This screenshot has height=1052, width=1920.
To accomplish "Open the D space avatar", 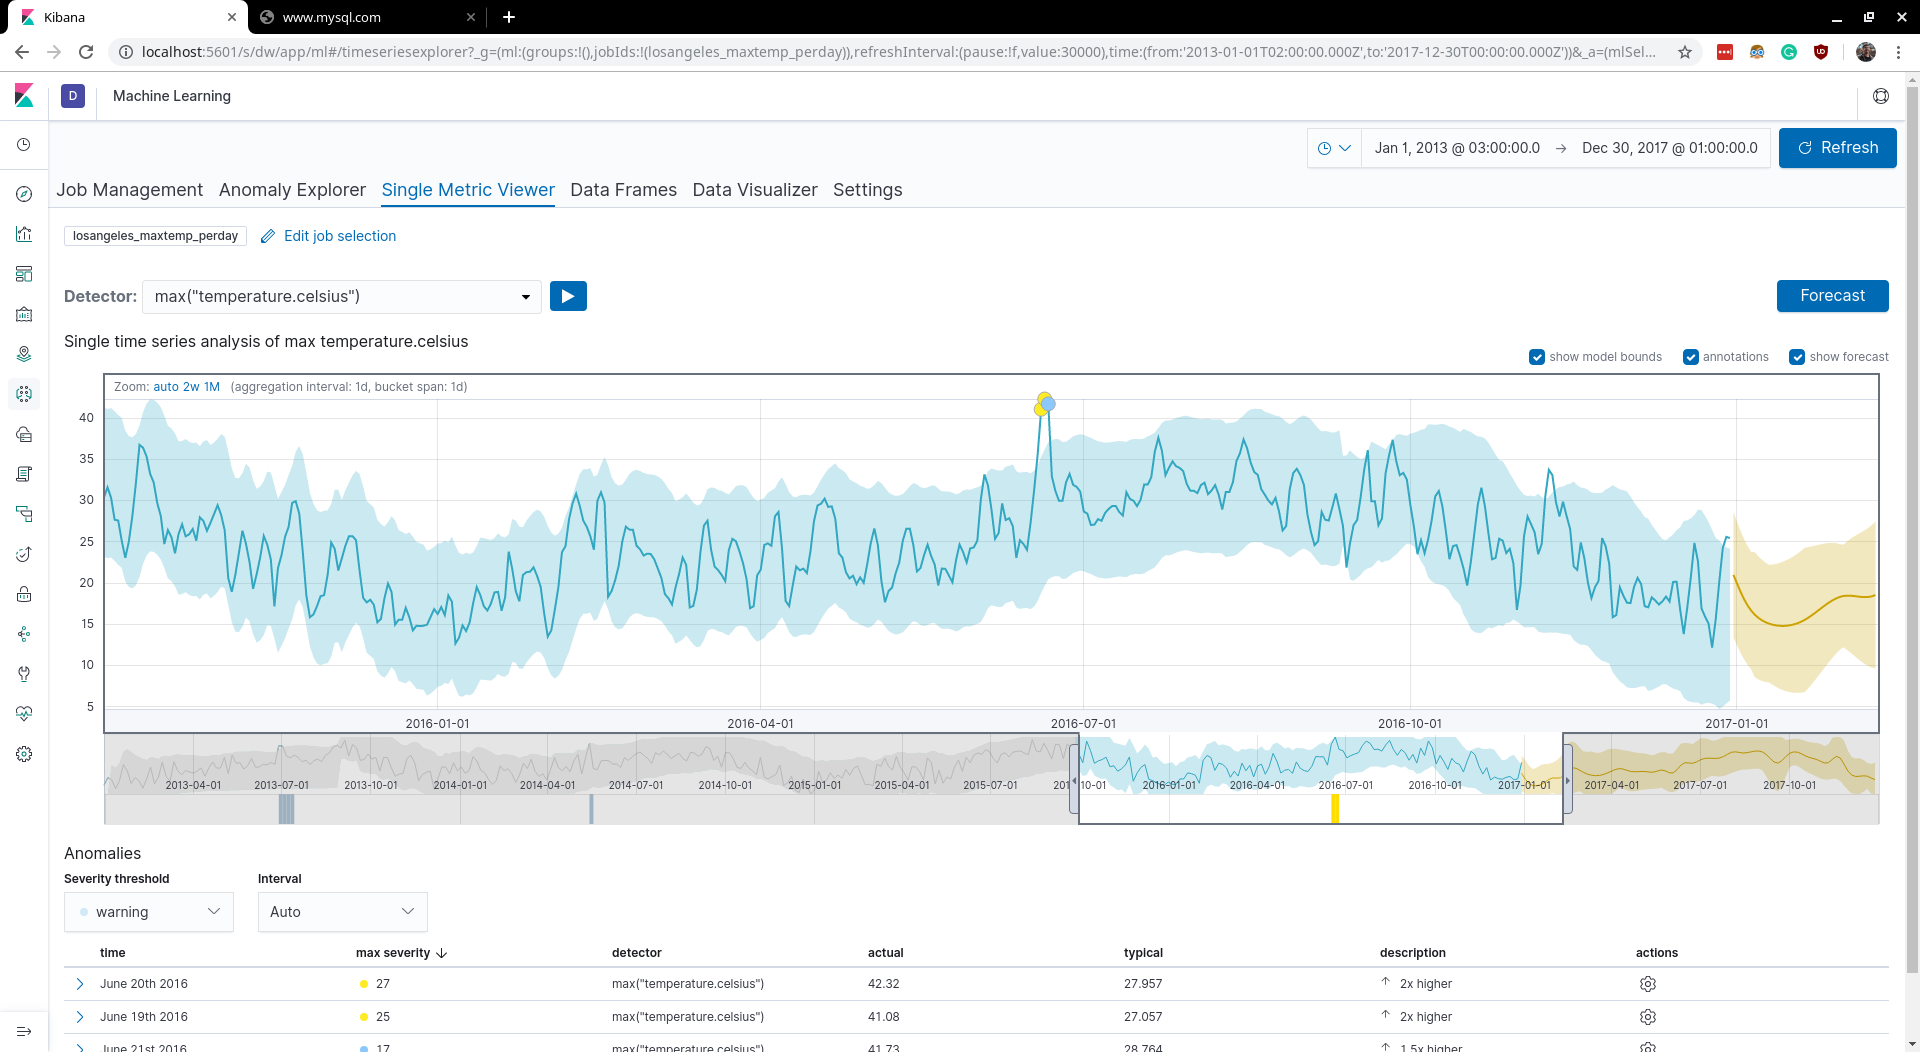I will tap(73, 96).
